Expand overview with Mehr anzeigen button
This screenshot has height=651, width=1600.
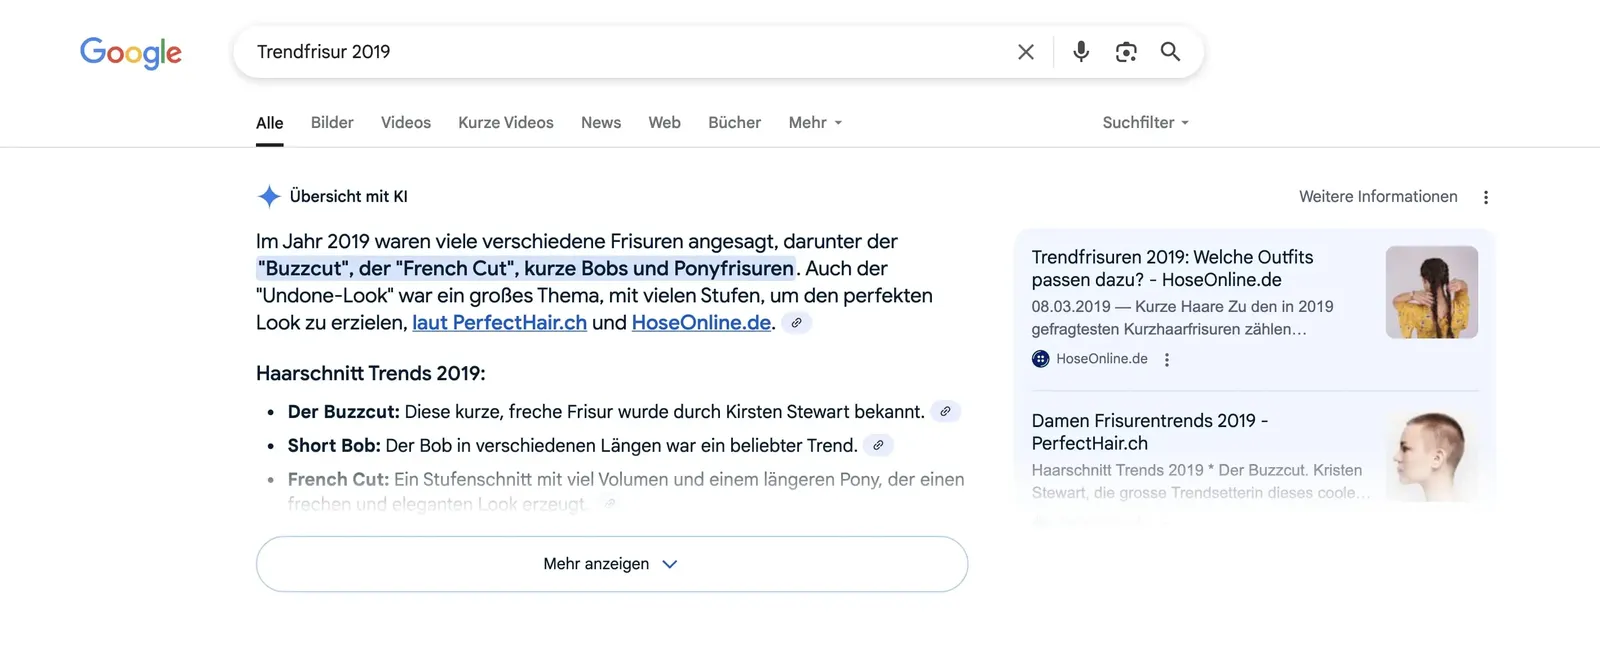coord(612,564)
